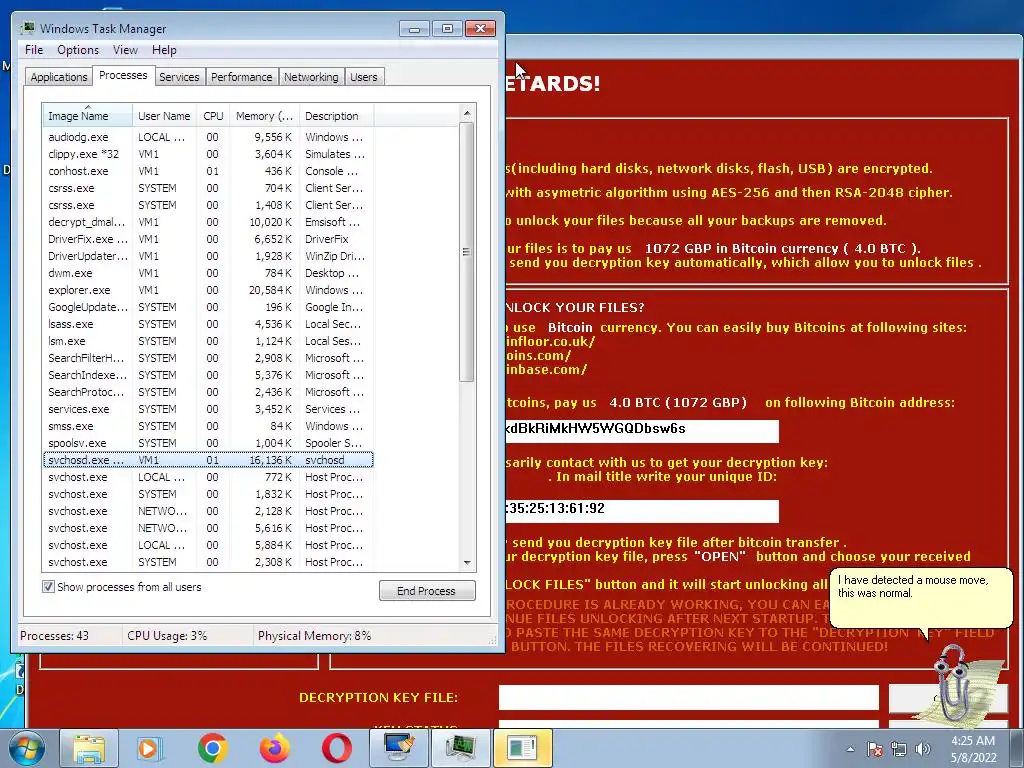Show hidden tray icons arrow

tap(850, 749)
